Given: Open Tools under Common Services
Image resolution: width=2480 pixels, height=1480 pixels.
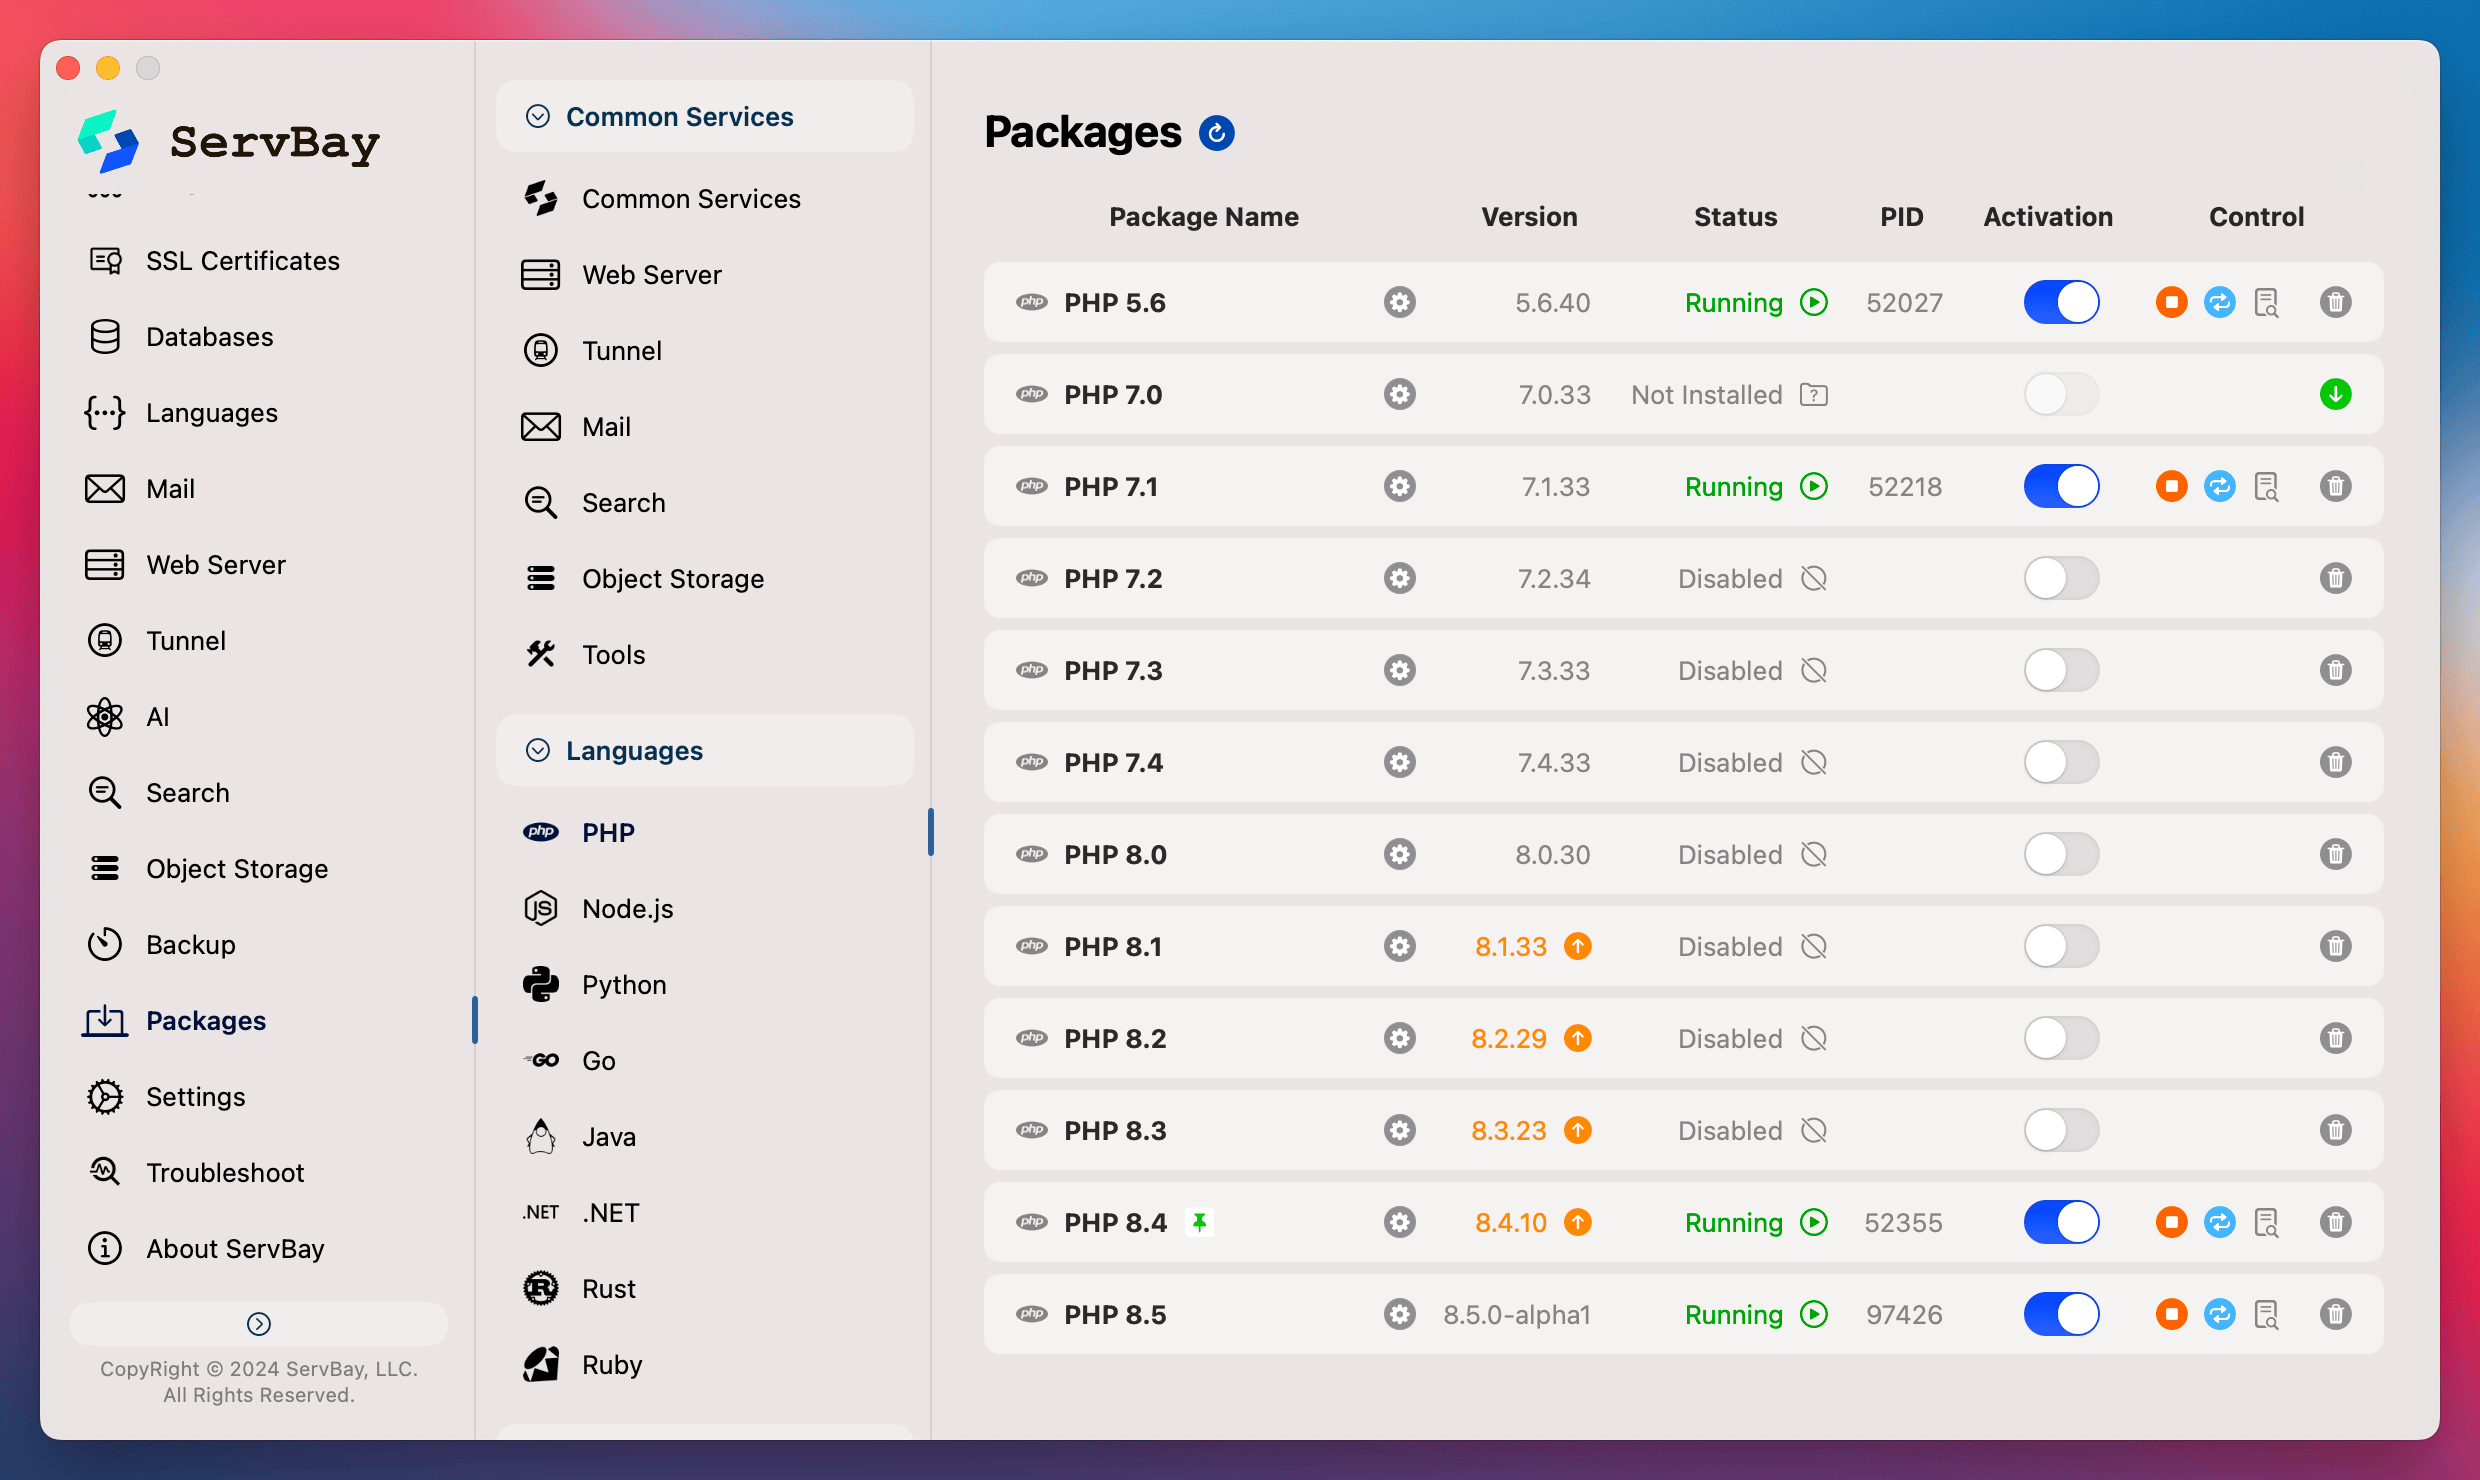Looking at the screenshot, I should pyautogui.click(x=585, y=655).
